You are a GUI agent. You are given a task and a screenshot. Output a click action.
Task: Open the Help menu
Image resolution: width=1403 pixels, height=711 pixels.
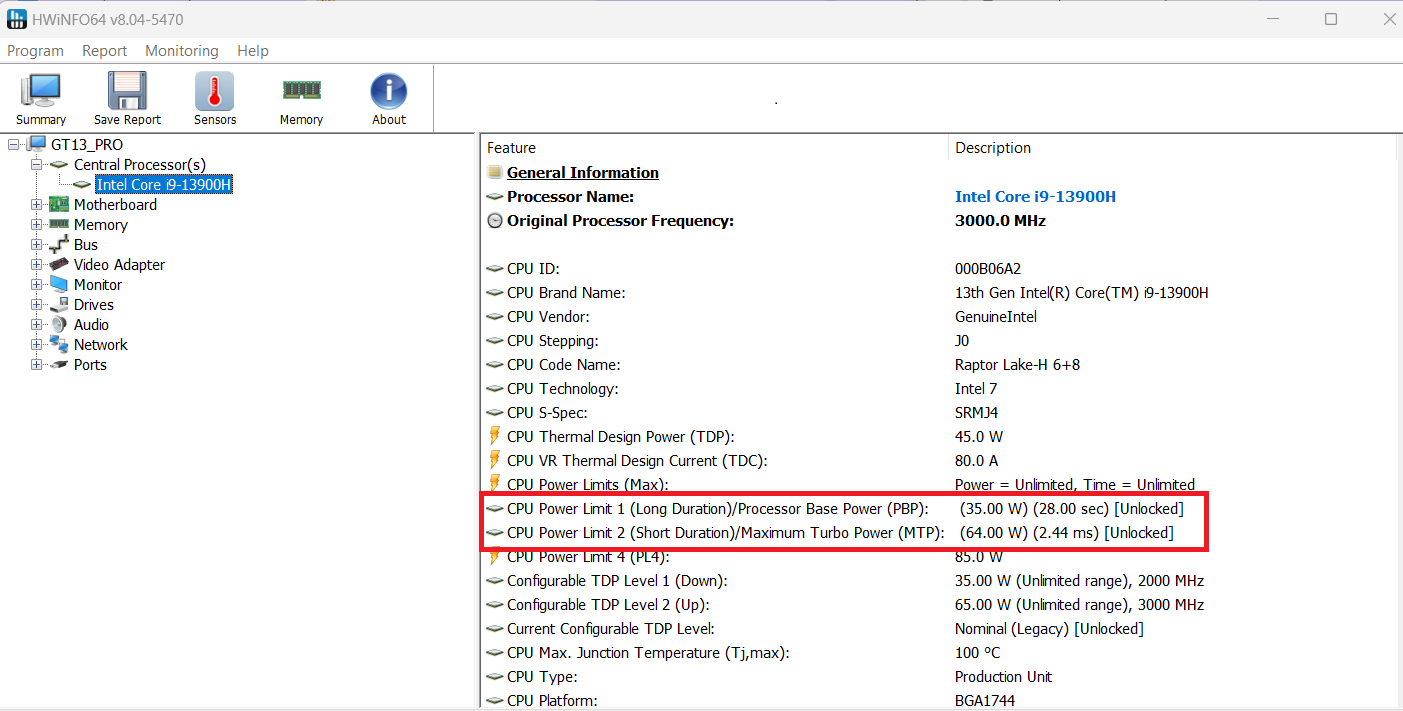coord(253,51)
